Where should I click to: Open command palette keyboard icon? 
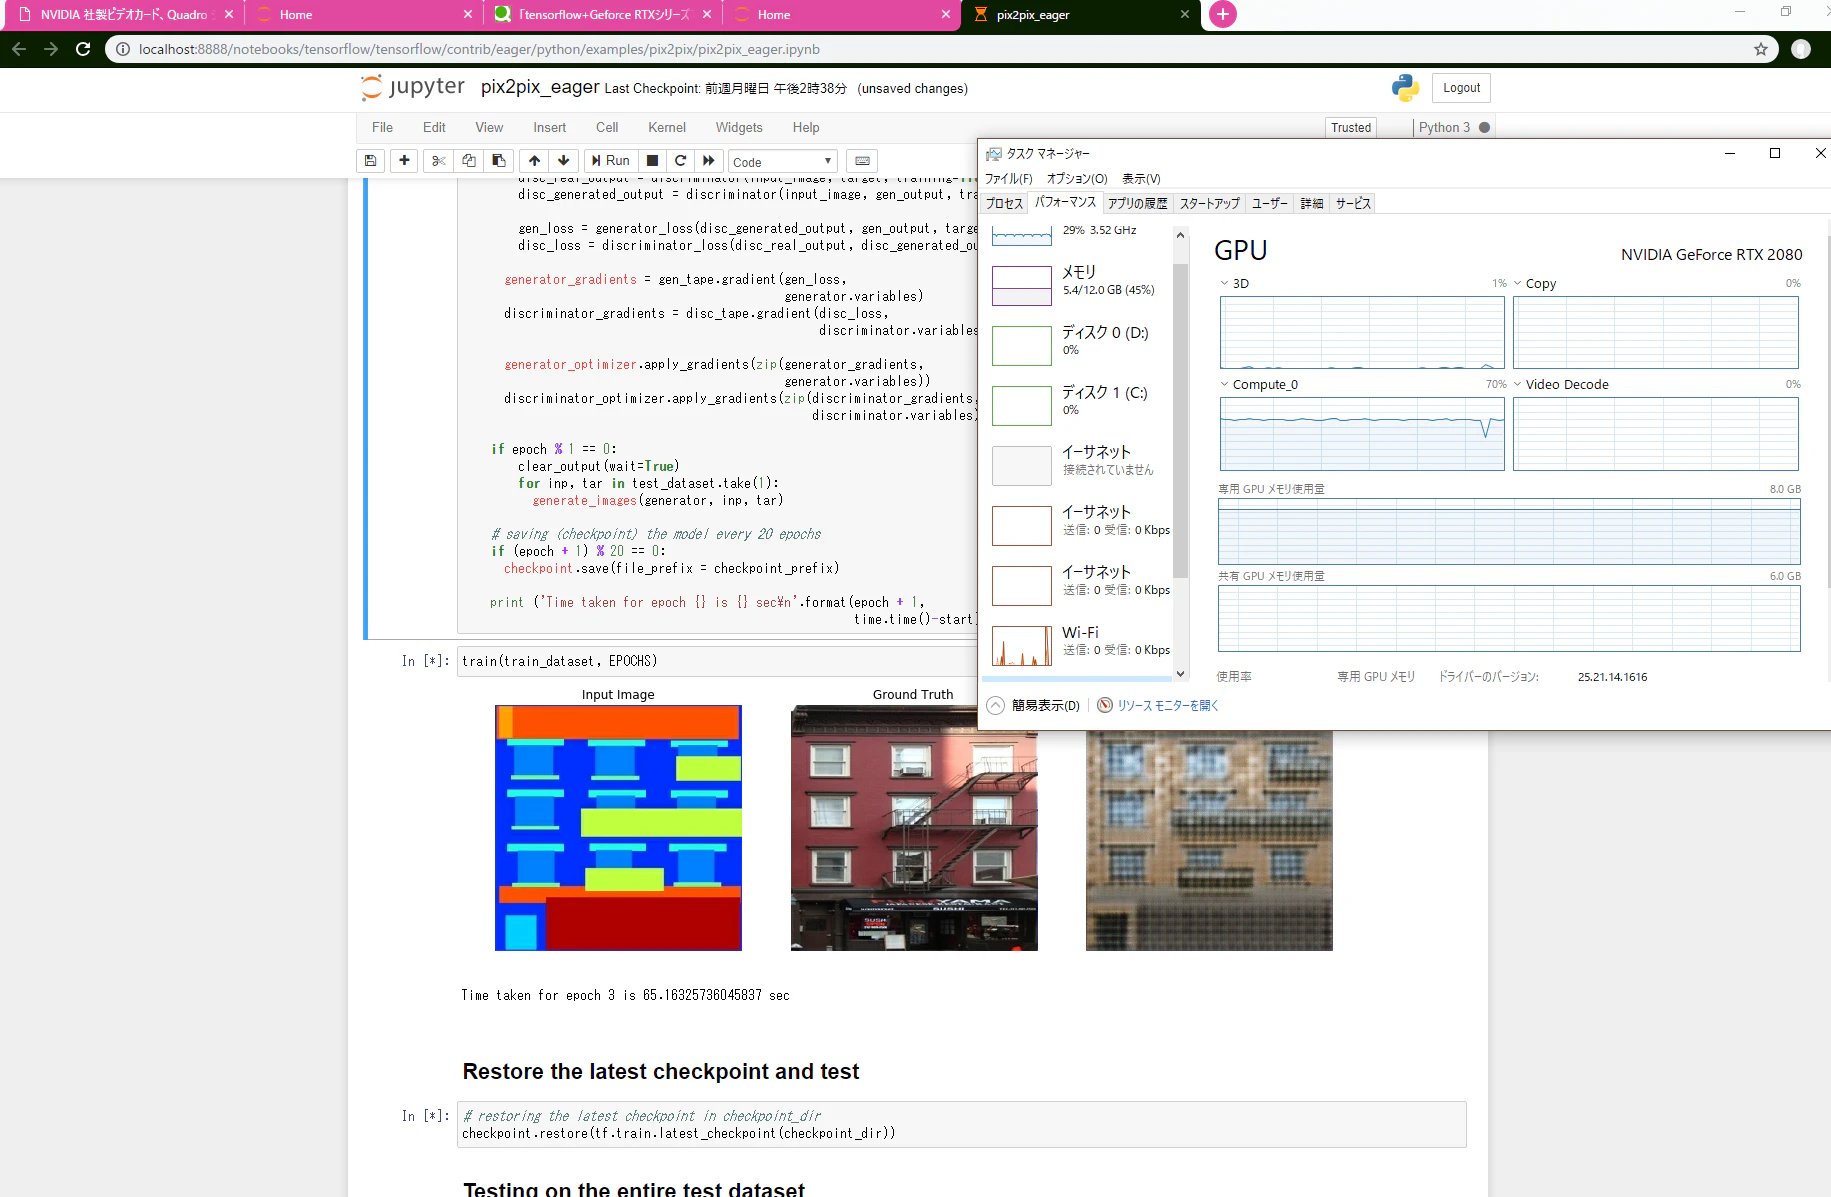(862, 161)
